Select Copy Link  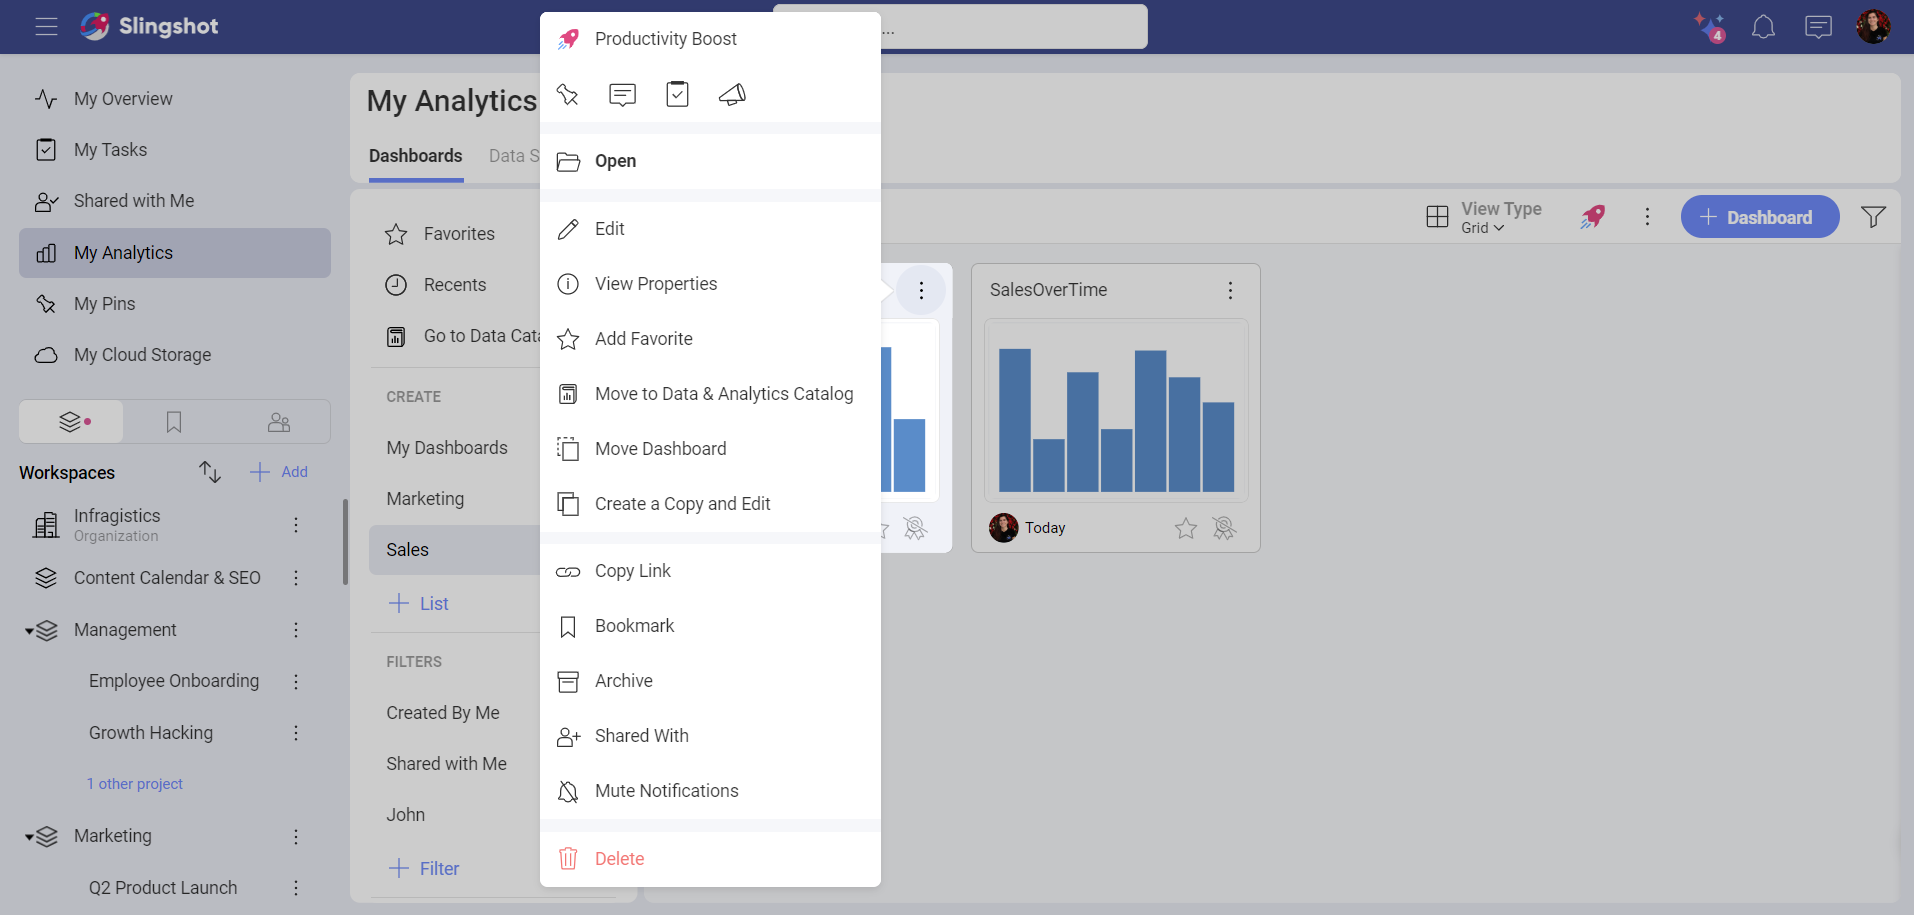(710, 571)
